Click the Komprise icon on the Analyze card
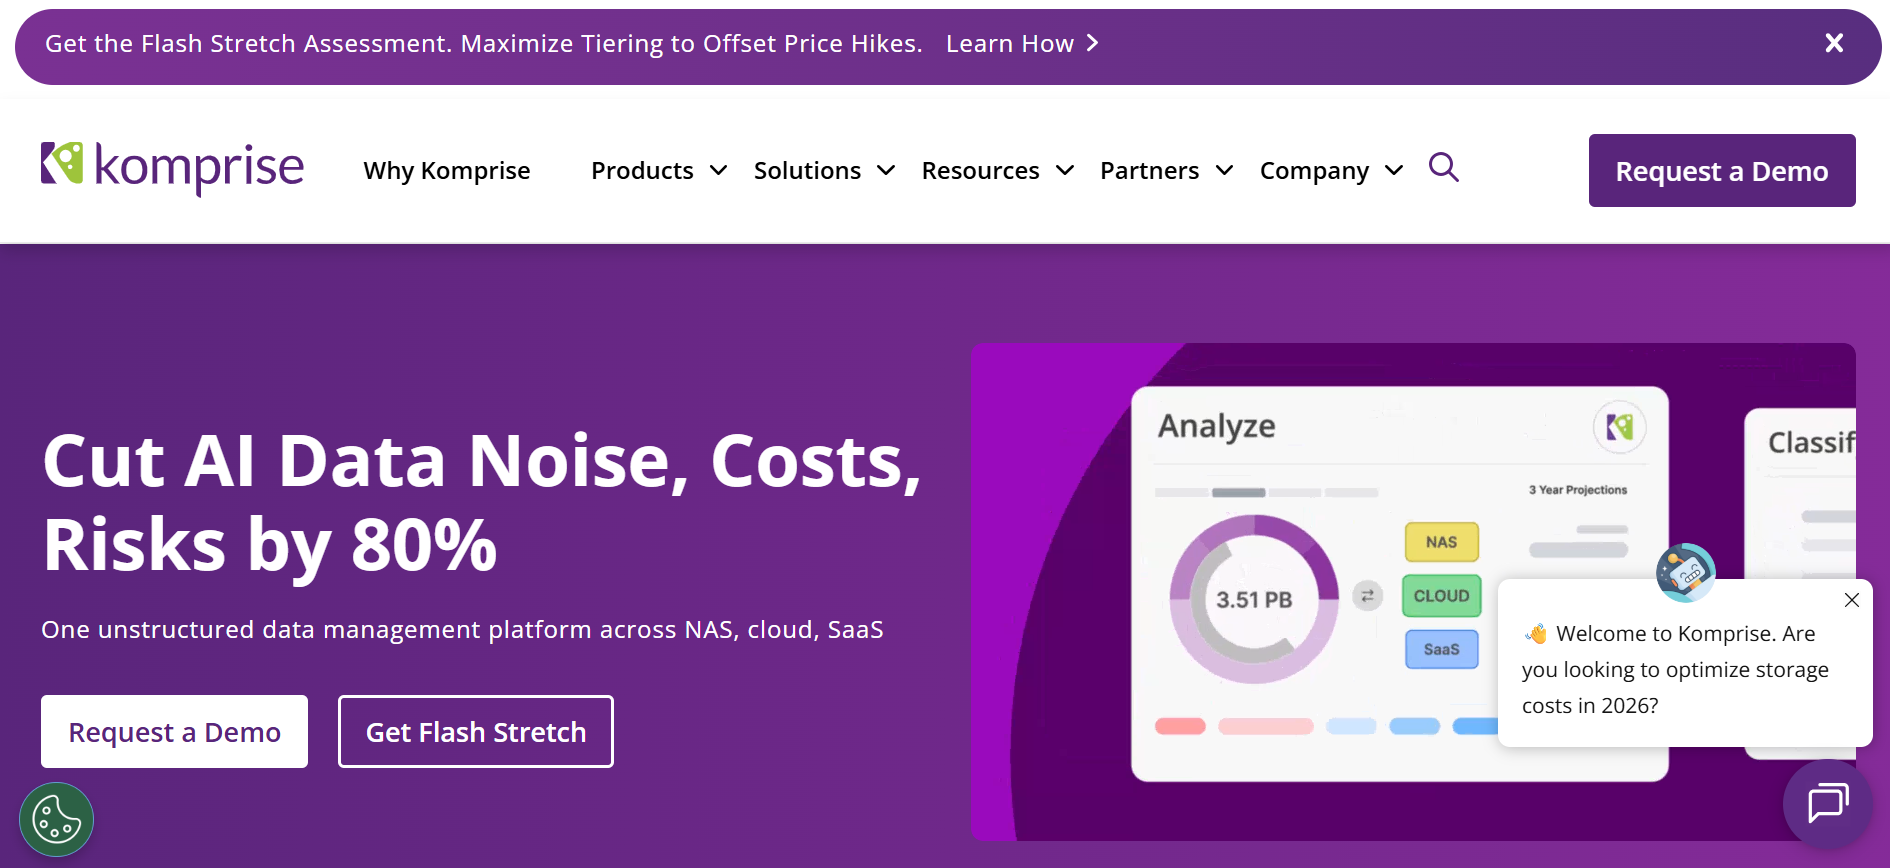Screen dimensions: 1890x868 click(x=1620, y=427)
